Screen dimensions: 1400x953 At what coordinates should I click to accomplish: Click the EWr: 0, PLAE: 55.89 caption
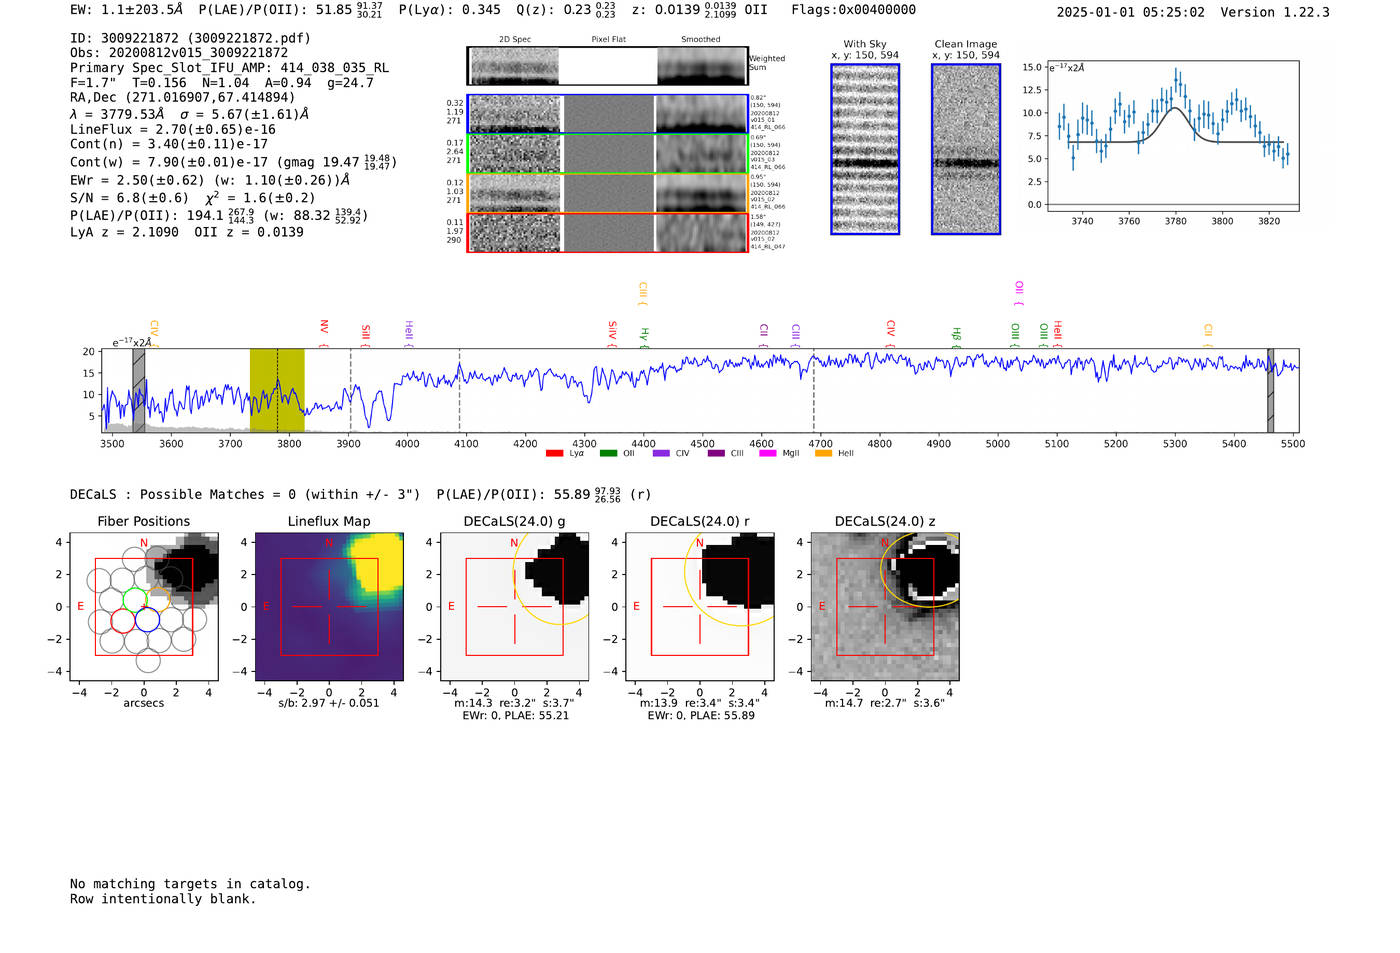tap(700, 715)
